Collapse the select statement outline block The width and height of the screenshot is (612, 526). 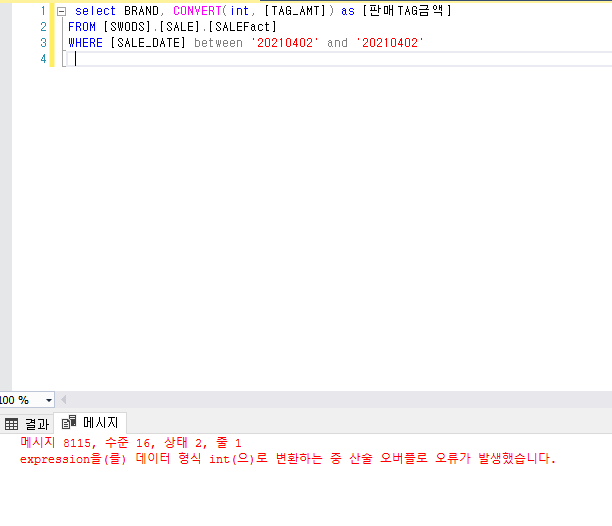61,11
